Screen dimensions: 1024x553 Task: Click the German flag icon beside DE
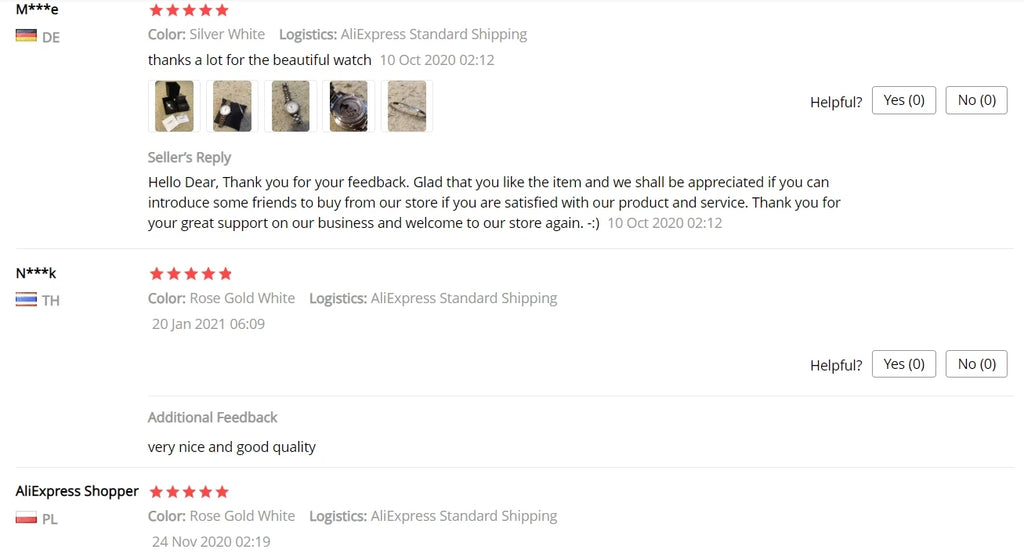coord(26,36)
